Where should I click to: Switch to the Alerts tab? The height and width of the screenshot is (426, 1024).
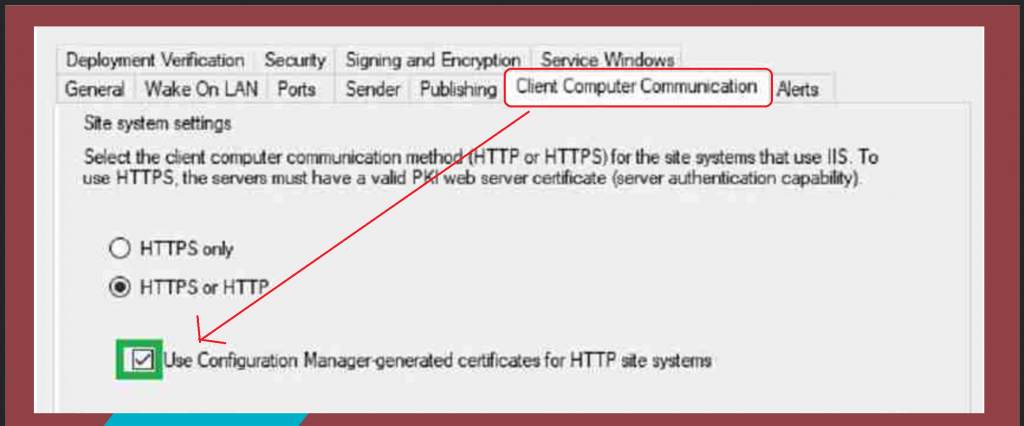click(x=797, y=89)
